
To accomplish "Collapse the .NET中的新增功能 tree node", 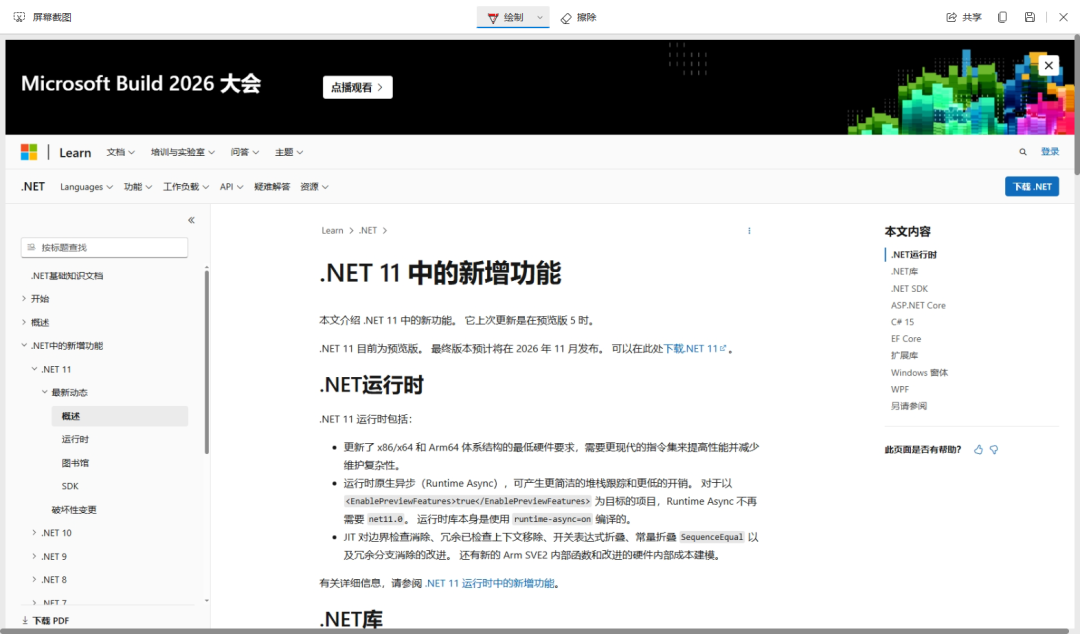I will coord(24,345).
